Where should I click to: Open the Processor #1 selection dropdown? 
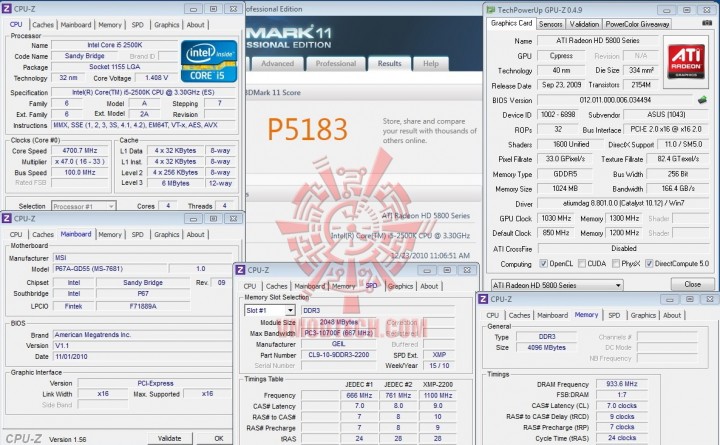point(84,206)
